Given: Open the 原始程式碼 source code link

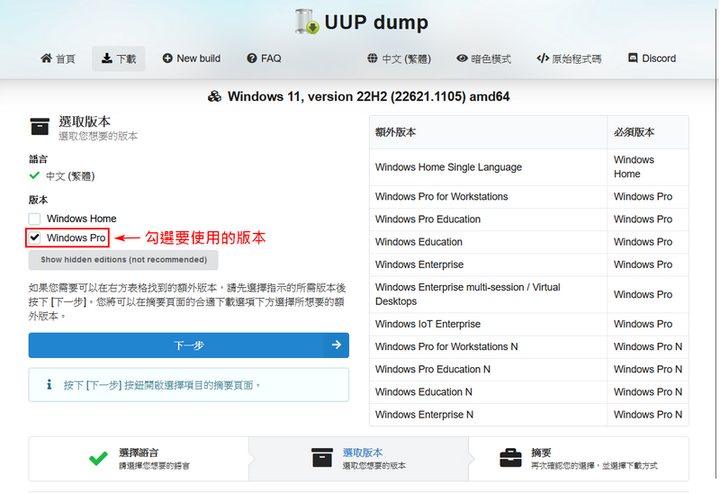Looking at the screenshot, I should (x=569, y=59).
